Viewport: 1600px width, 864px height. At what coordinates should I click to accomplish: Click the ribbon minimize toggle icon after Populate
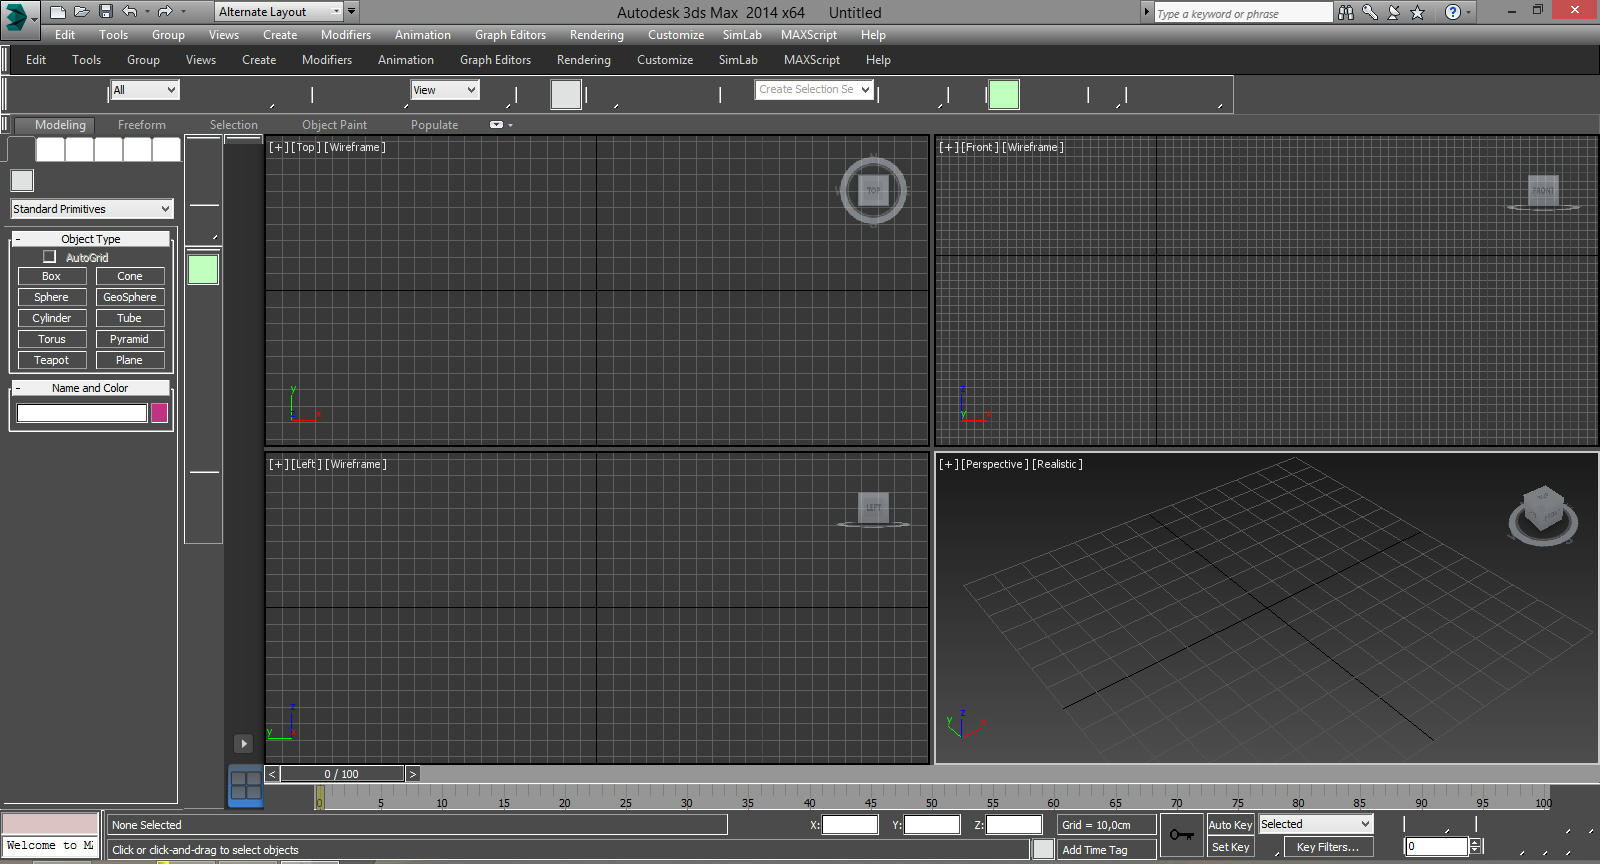tap(496, 125)
